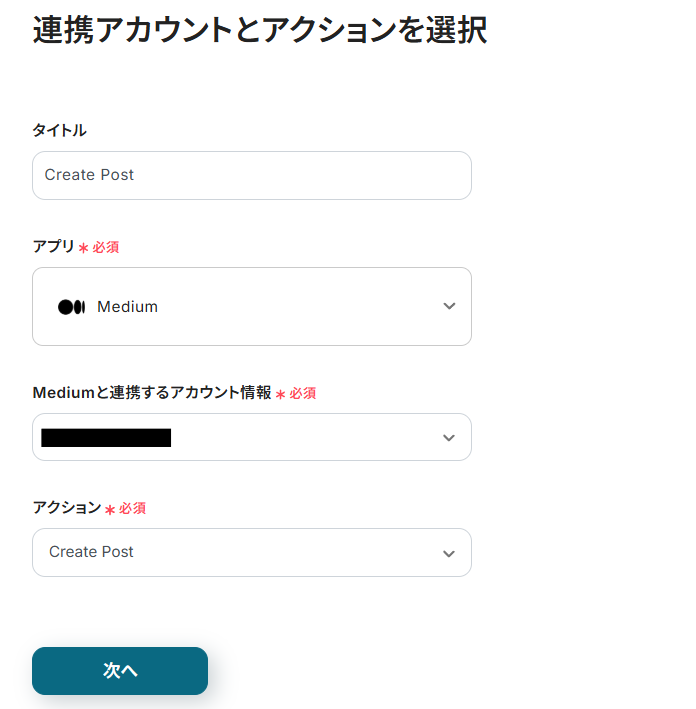Click the 必須 marker beside account information
696x709 pixels.
(x=303, y=394)
